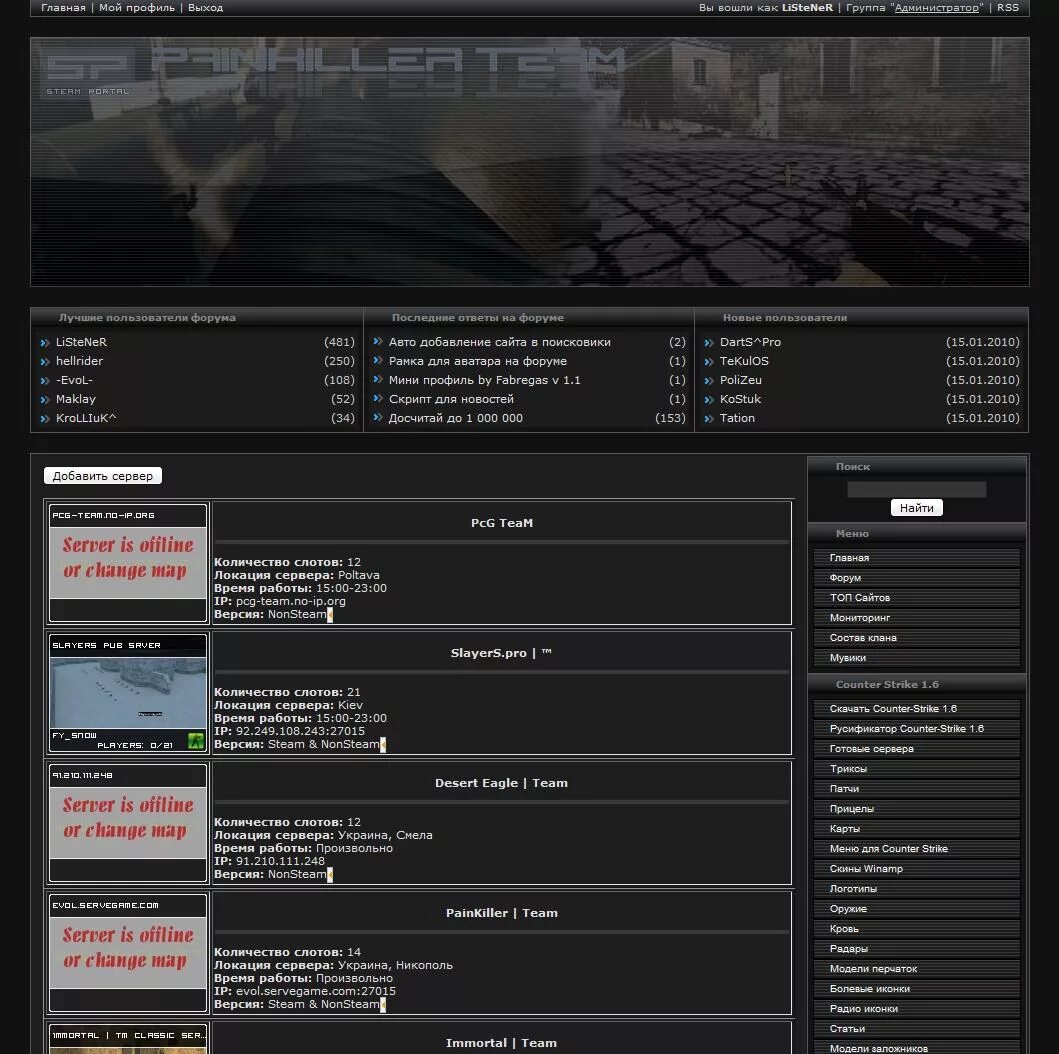This screenshot has width=1059, height=1054.
Task: Open new user PoliZeu profile
Action: [741, 380]
